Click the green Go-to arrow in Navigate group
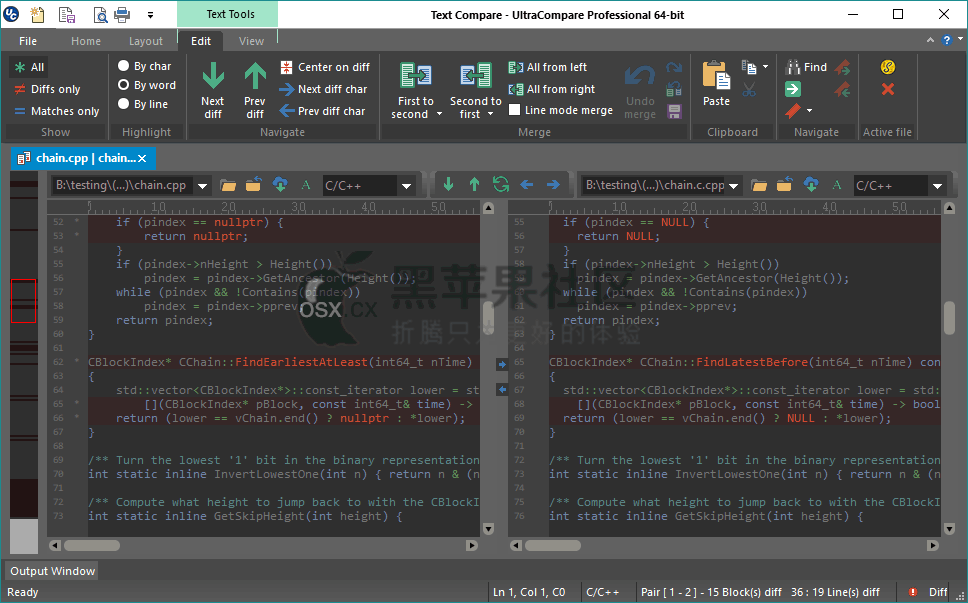The image size is (968, 603). tap(793, 89)
